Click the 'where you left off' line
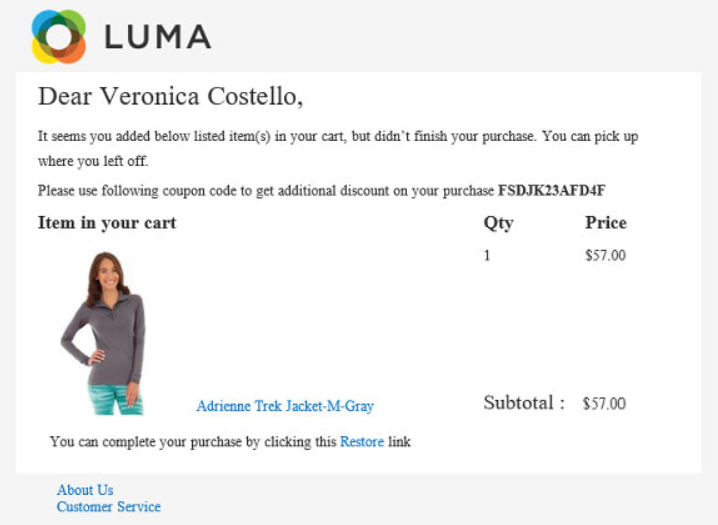The width and height of the screenshot is (718, 525). click(93, 160)
